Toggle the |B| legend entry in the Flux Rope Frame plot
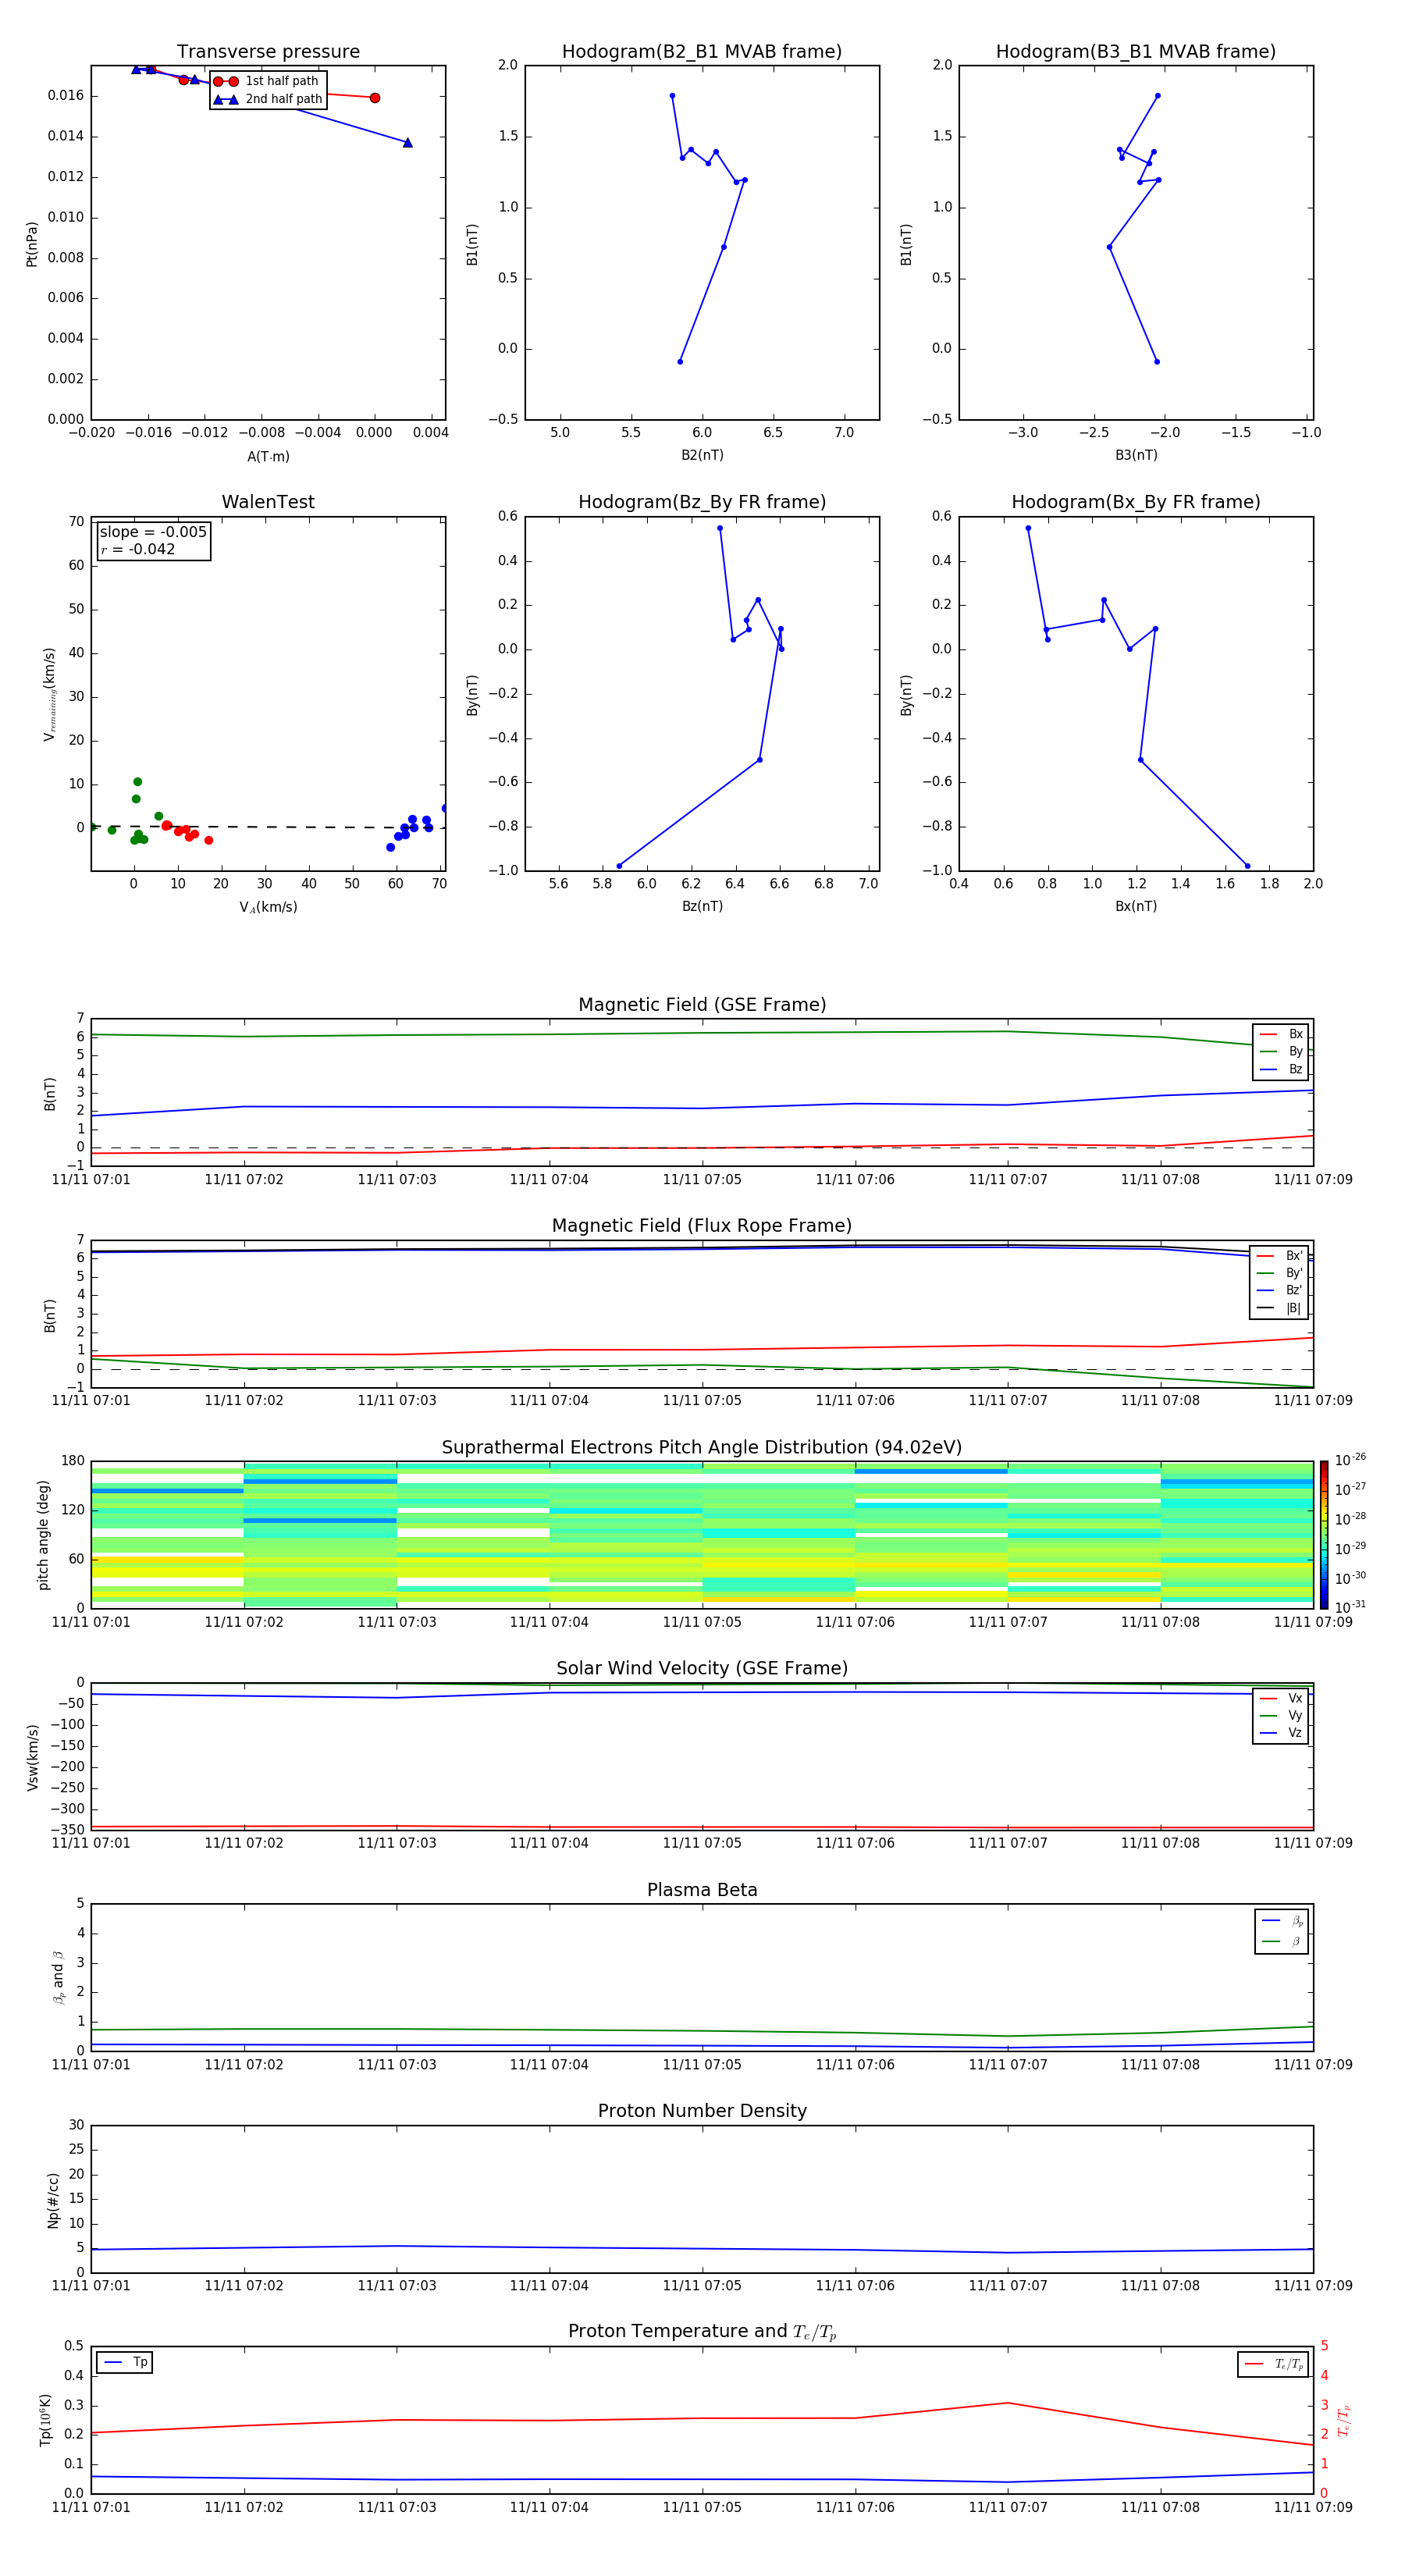This screenshot has height=2576, width=1405. pyautogui.click(x=1281, y=1308)
